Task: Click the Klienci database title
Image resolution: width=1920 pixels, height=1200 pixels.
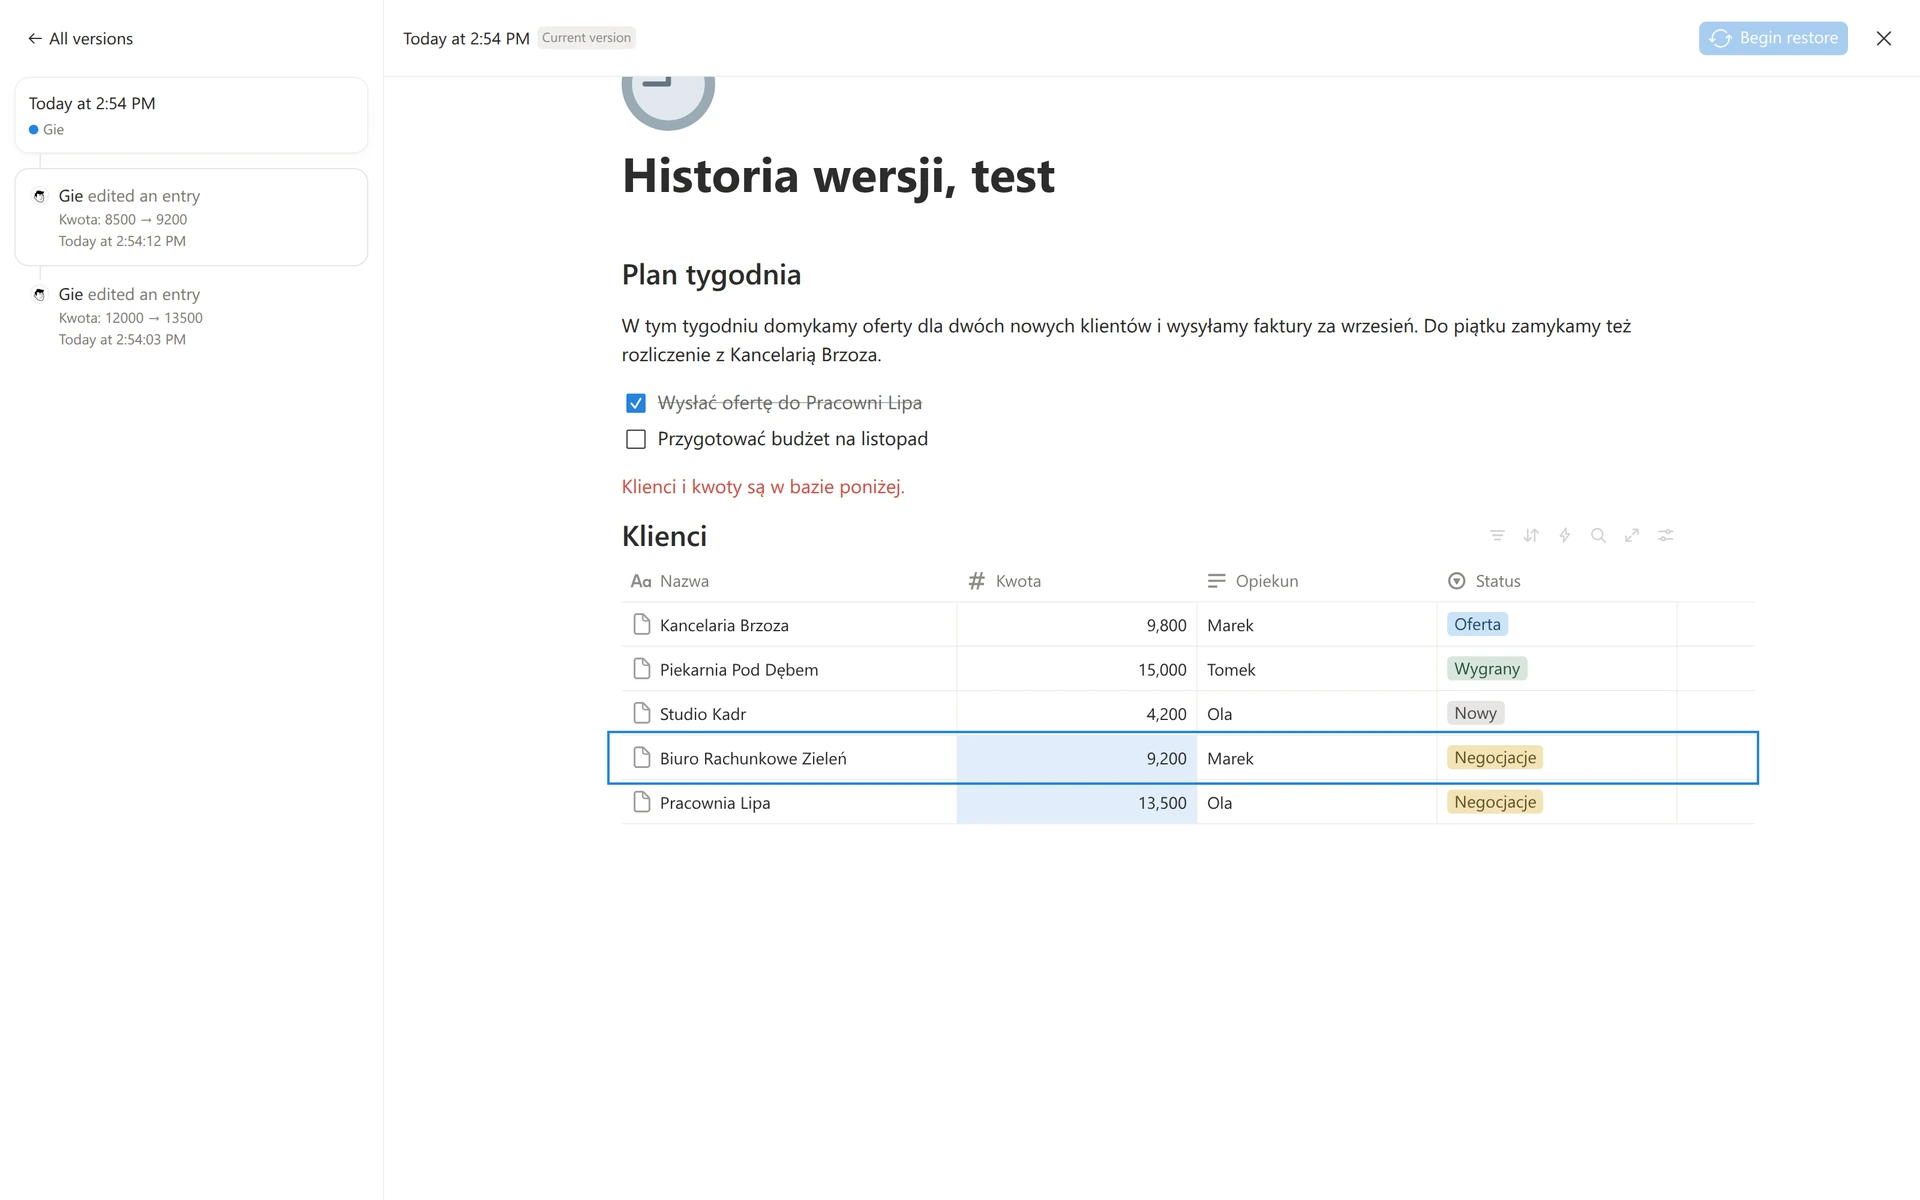Action: tap(664, 536)
